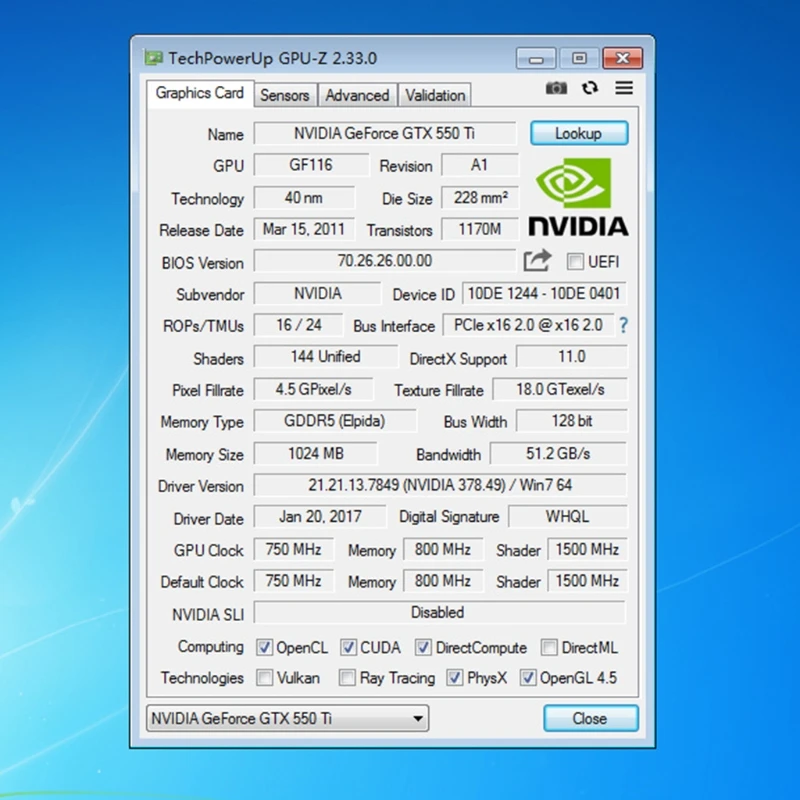Click the GPU-Z title bar app icon

click(x=154, y=58)
